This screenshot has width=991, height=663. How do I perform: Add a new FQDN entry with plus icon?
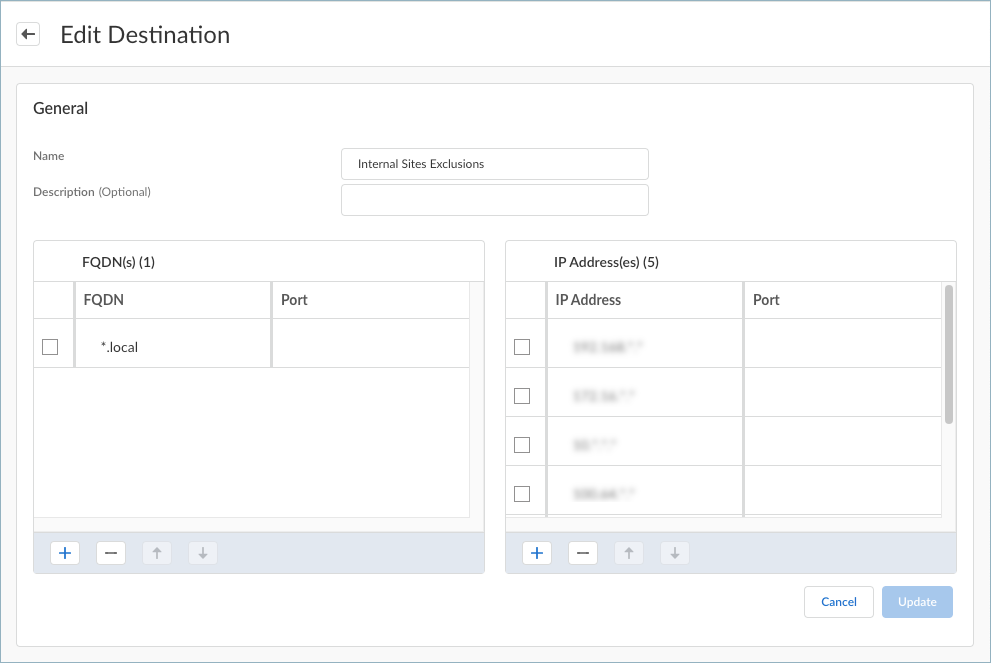pyautogui.click(x=65, y=553)
